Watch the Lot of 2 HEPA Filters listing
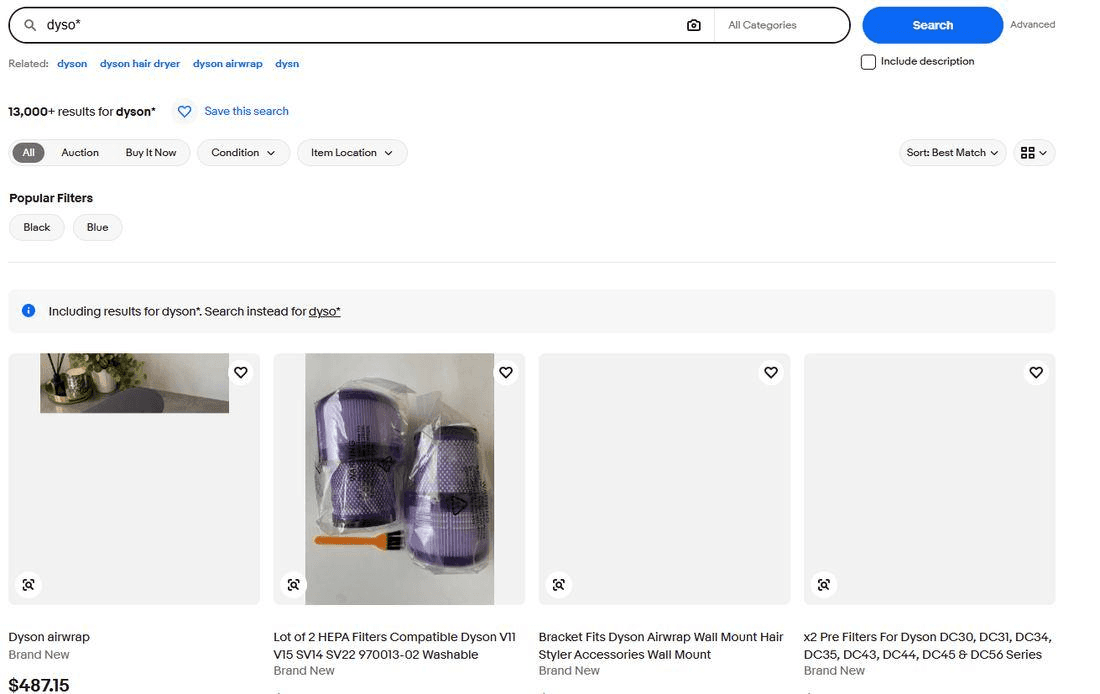This screenshot has height=694, width=1100. [506, 373]
